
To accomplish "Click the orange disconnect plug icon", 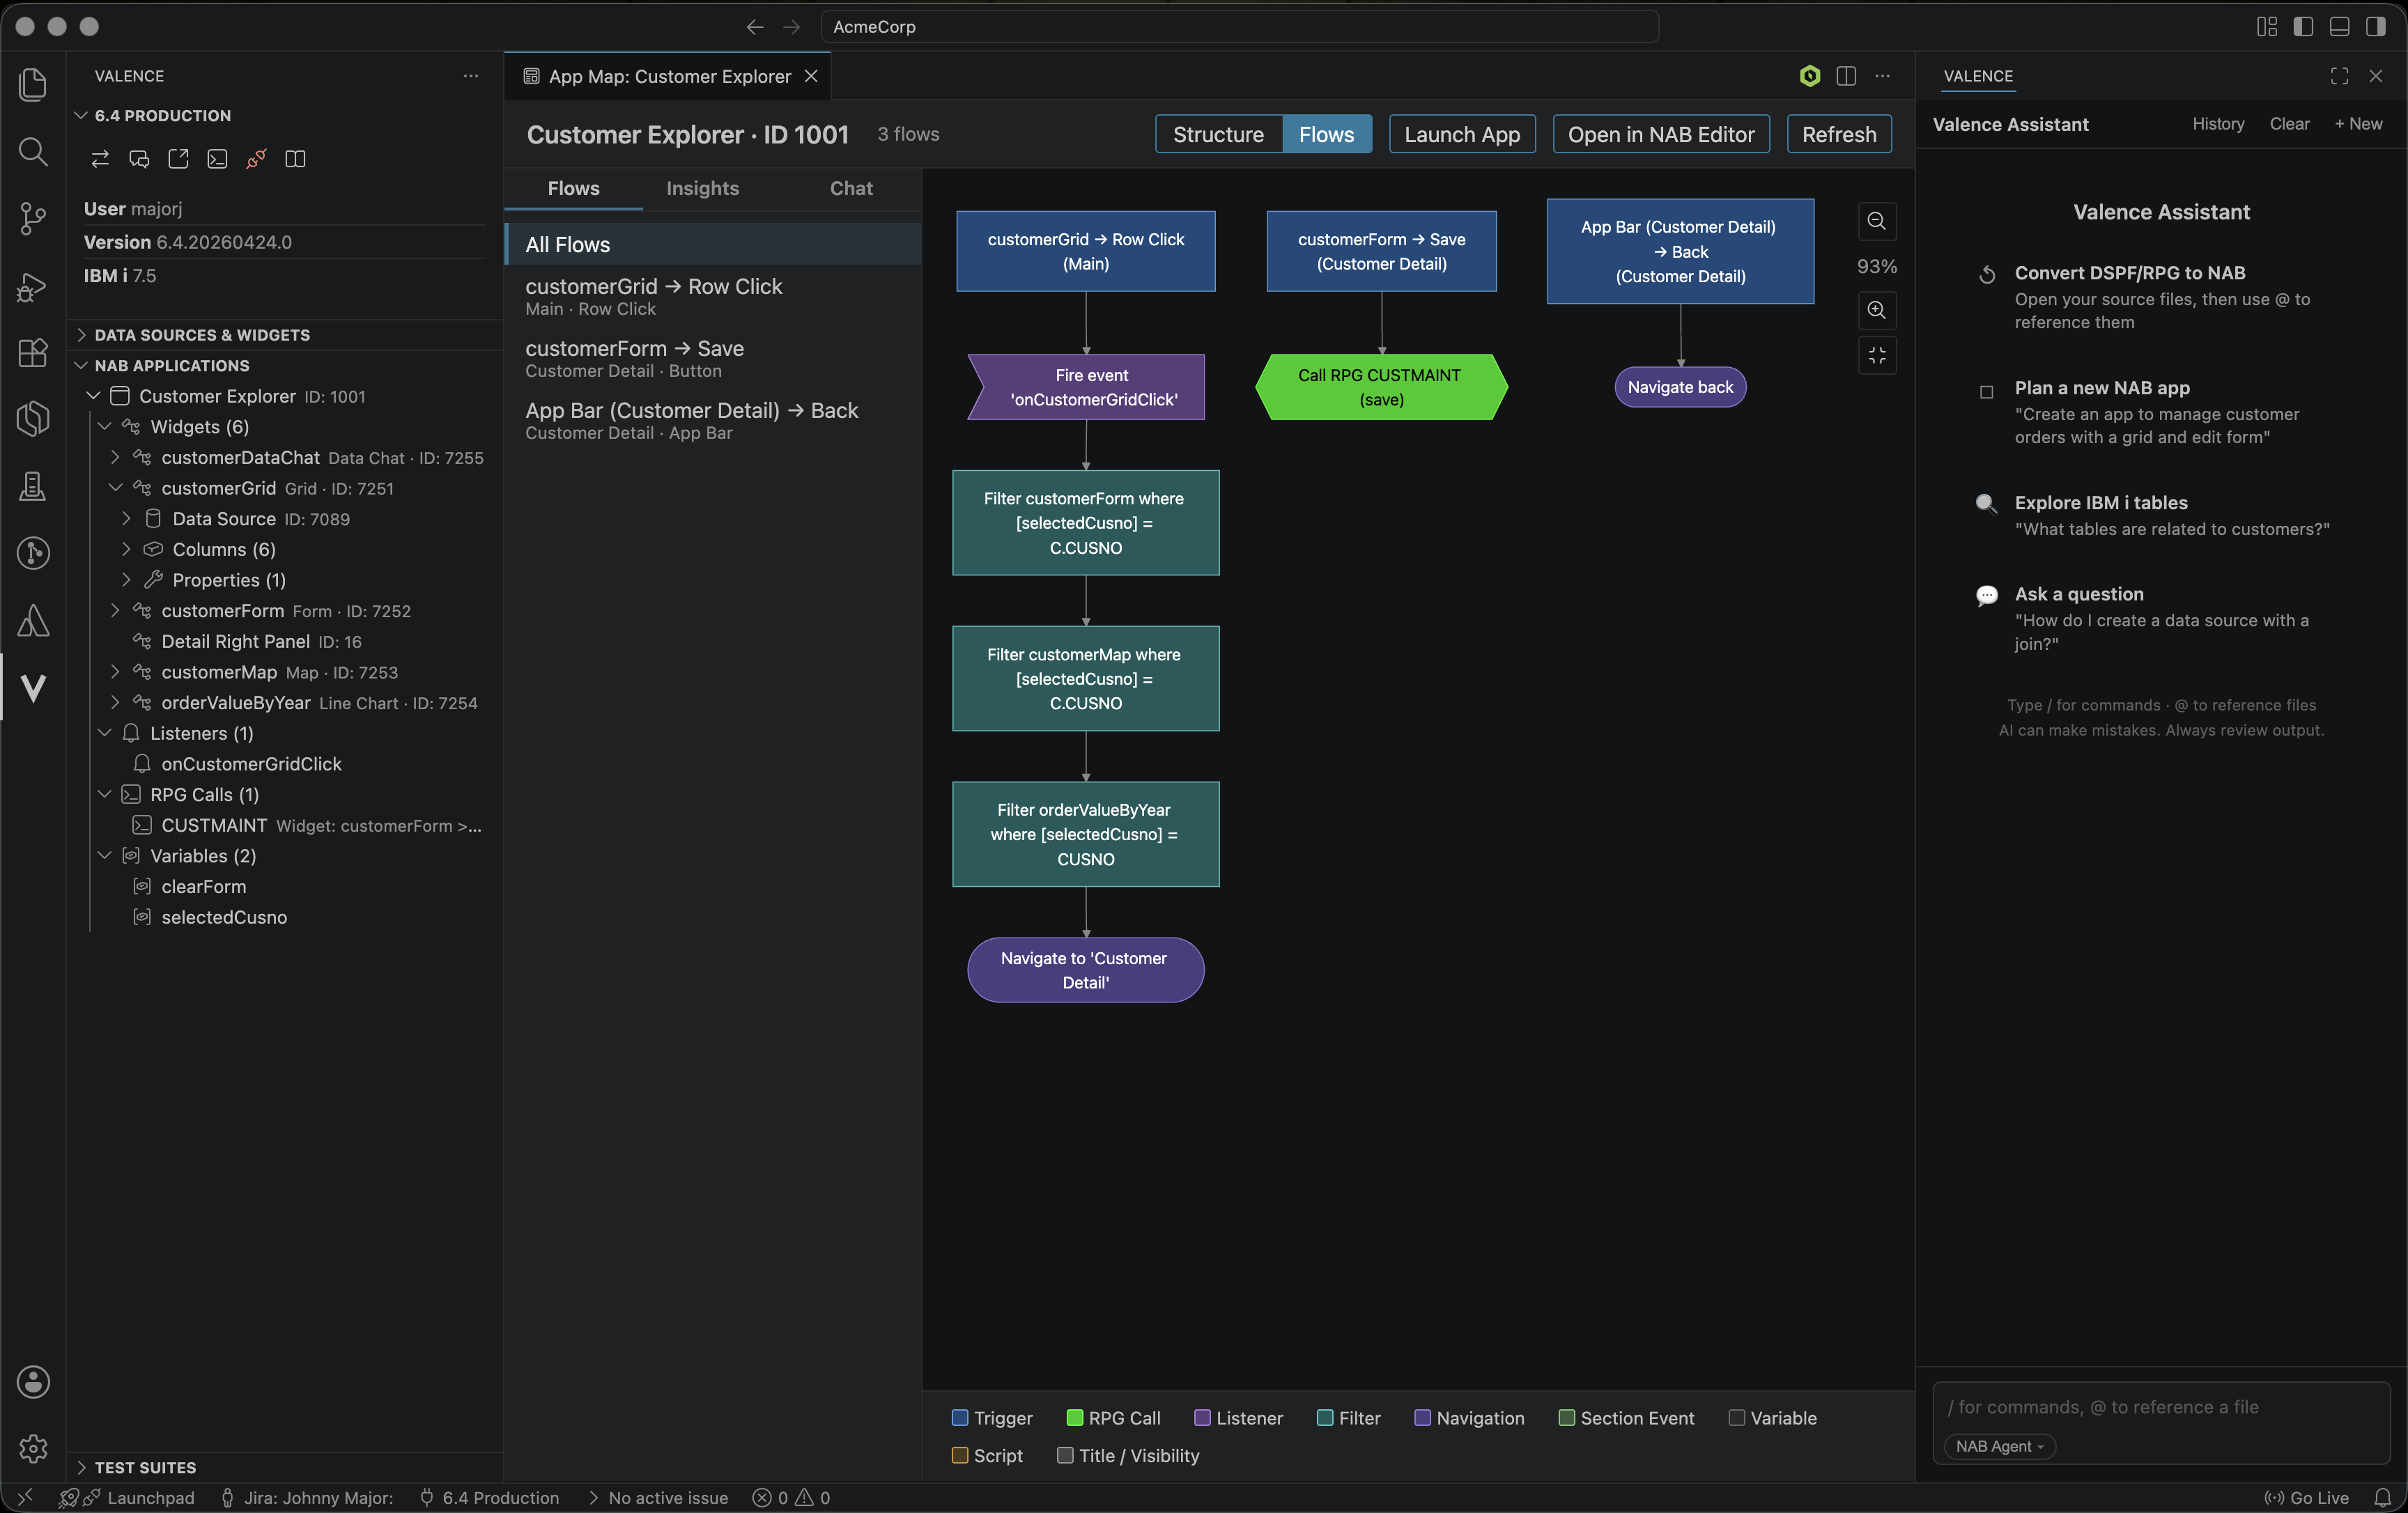I will point(256,158).
